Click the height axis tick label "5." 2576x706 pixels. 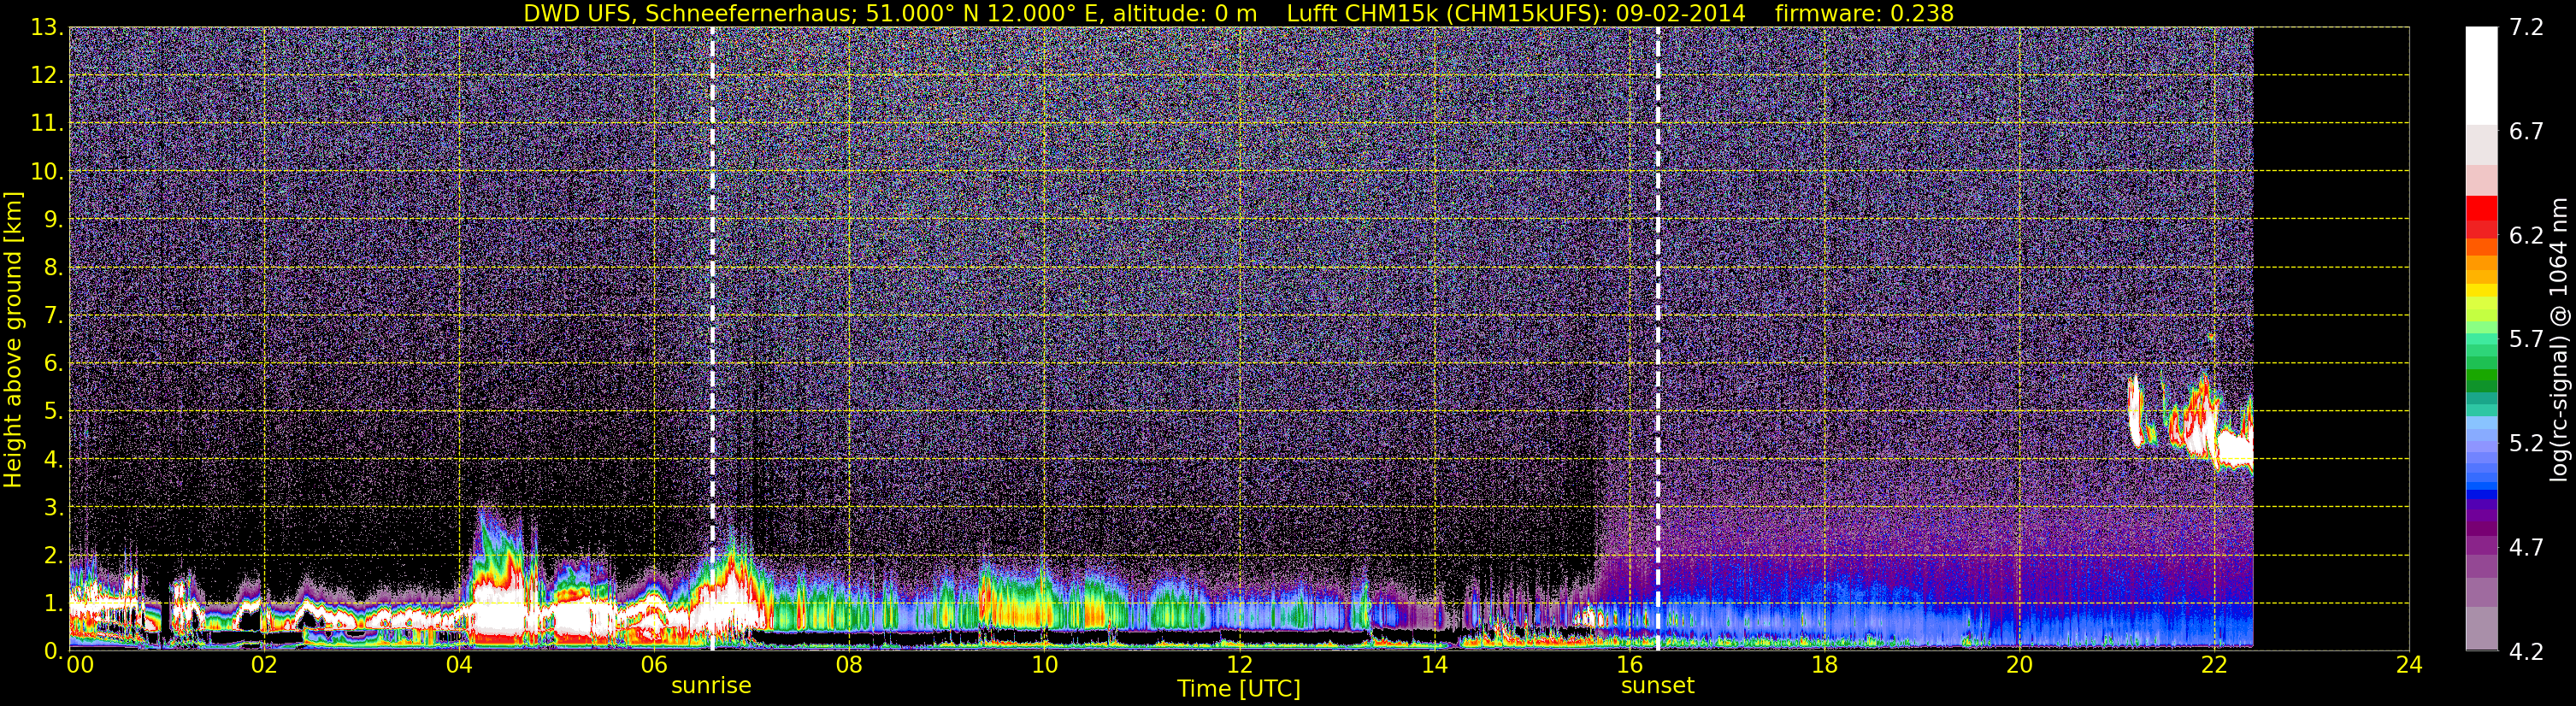coord(53,411)
